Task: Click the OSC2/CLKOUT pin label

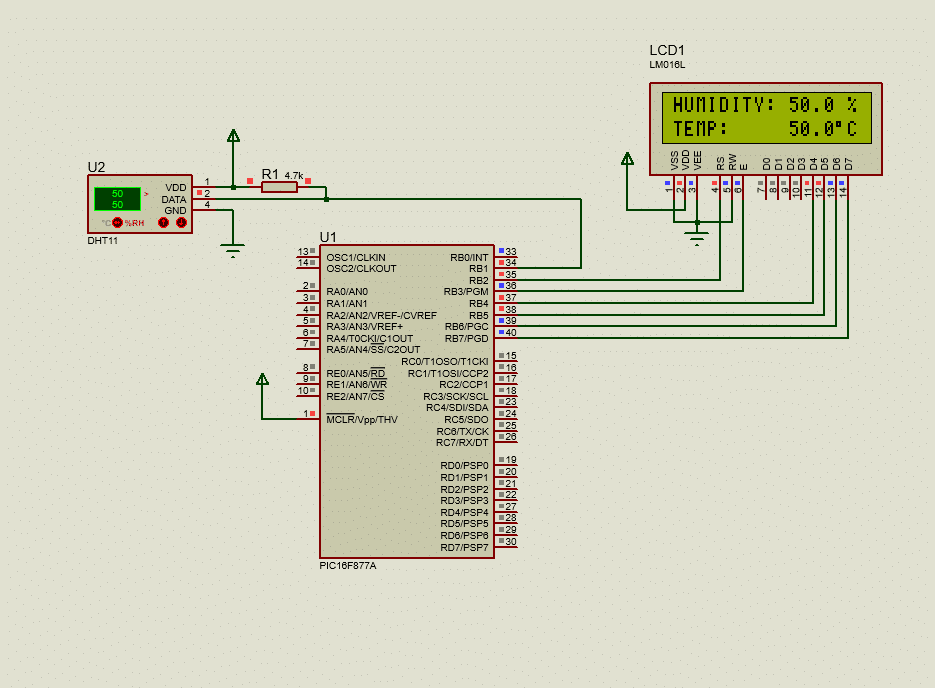Action: [361, 269]
